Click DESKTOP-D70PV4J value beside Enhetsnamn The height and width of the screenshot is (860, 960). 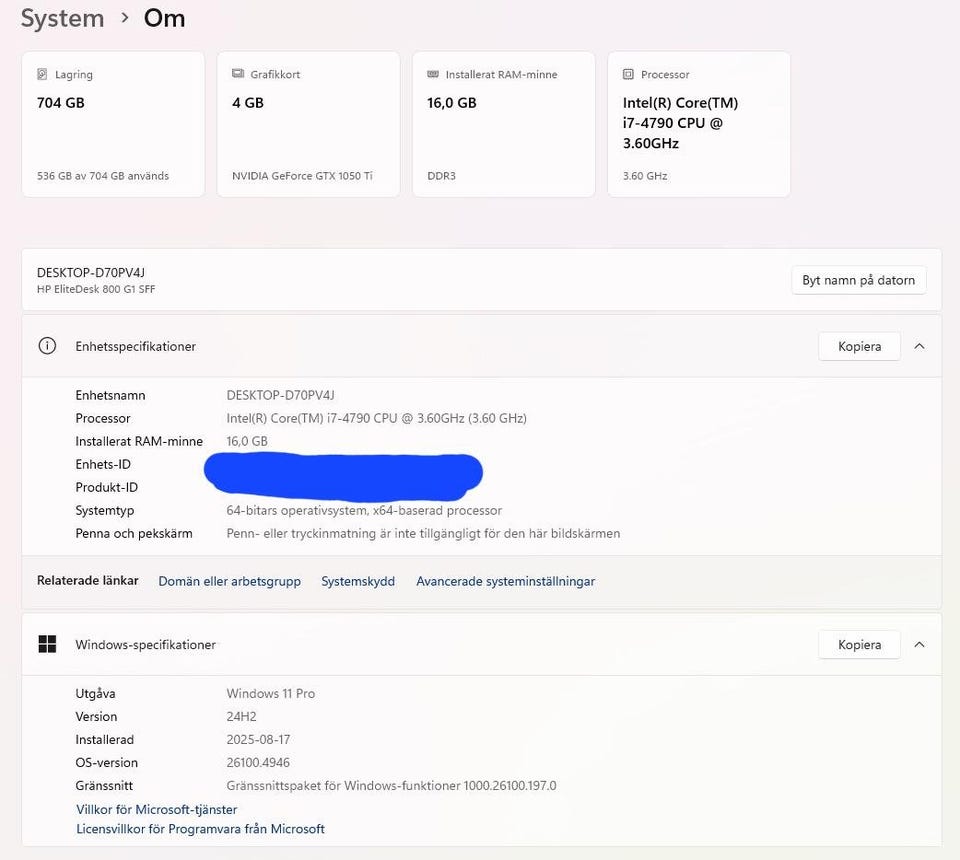coord(280,395)
